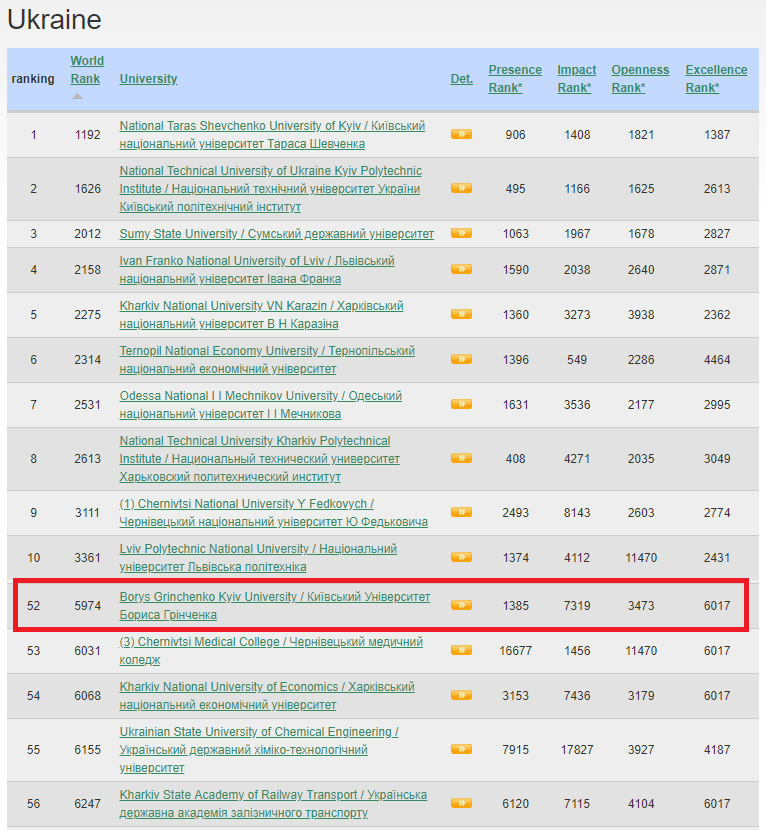Sort by Excellence Rank column header

[x=716, y=79]
